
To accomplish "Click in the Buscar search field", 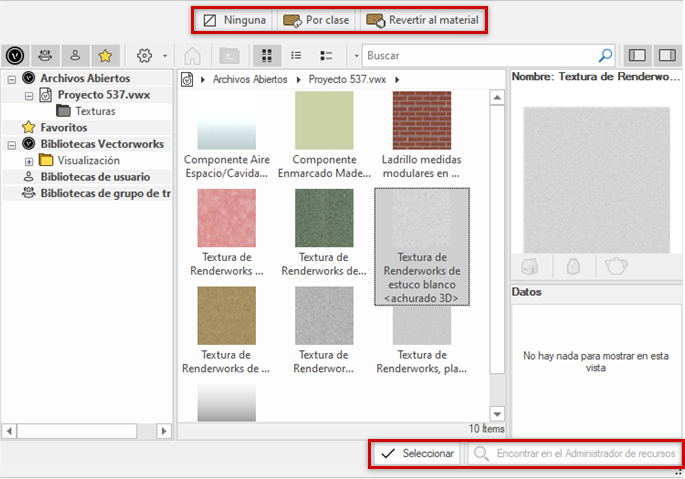I will click(x=480, y=55).
